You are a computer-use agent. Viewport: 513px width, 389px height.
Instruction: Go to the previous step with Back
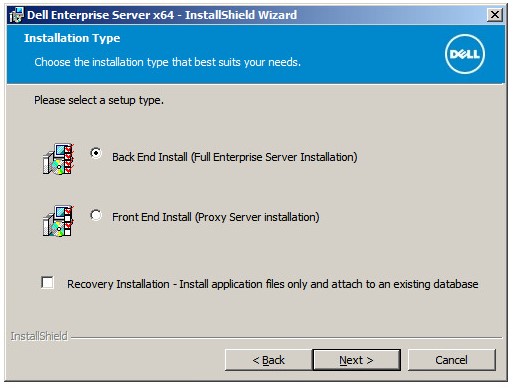[x=269, y=360]
